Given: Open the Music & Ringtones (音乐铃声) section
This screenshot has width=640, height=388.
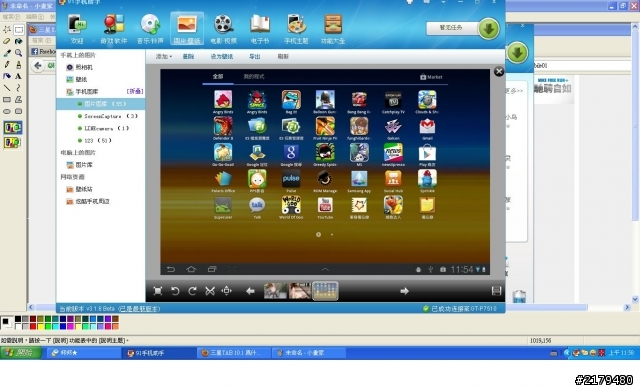Looking at the screenshot, I should (150, 29).
